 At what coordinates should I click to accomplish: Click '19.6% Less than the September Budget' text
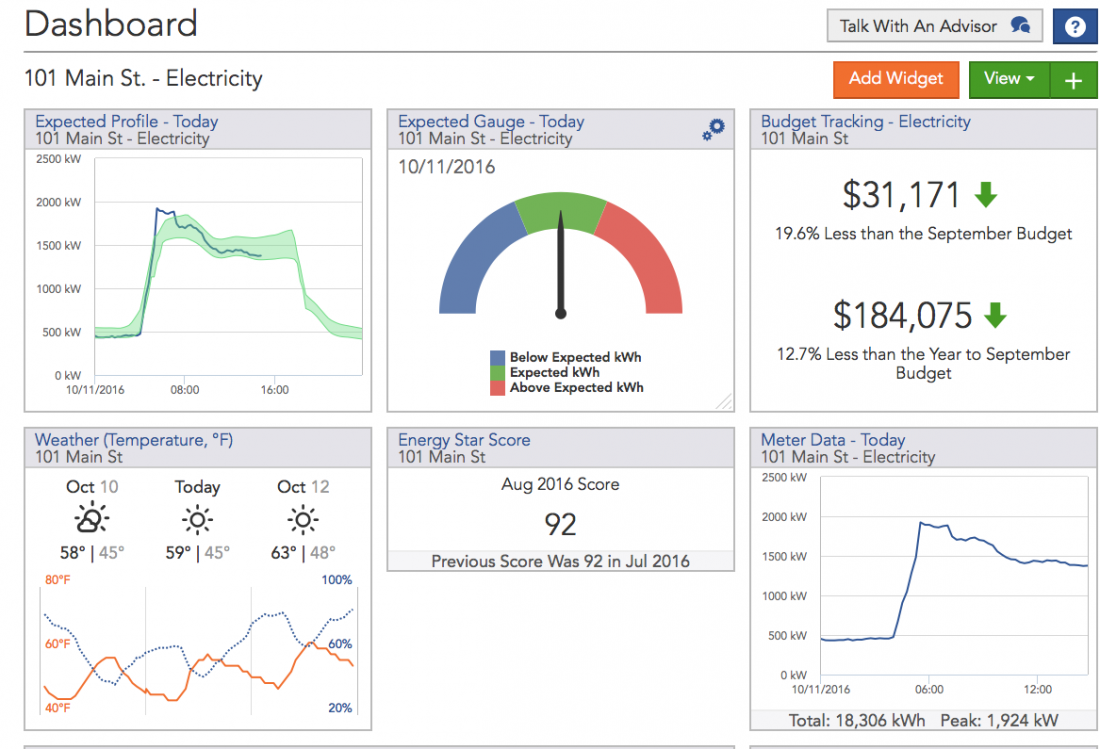tap(923, 234)
